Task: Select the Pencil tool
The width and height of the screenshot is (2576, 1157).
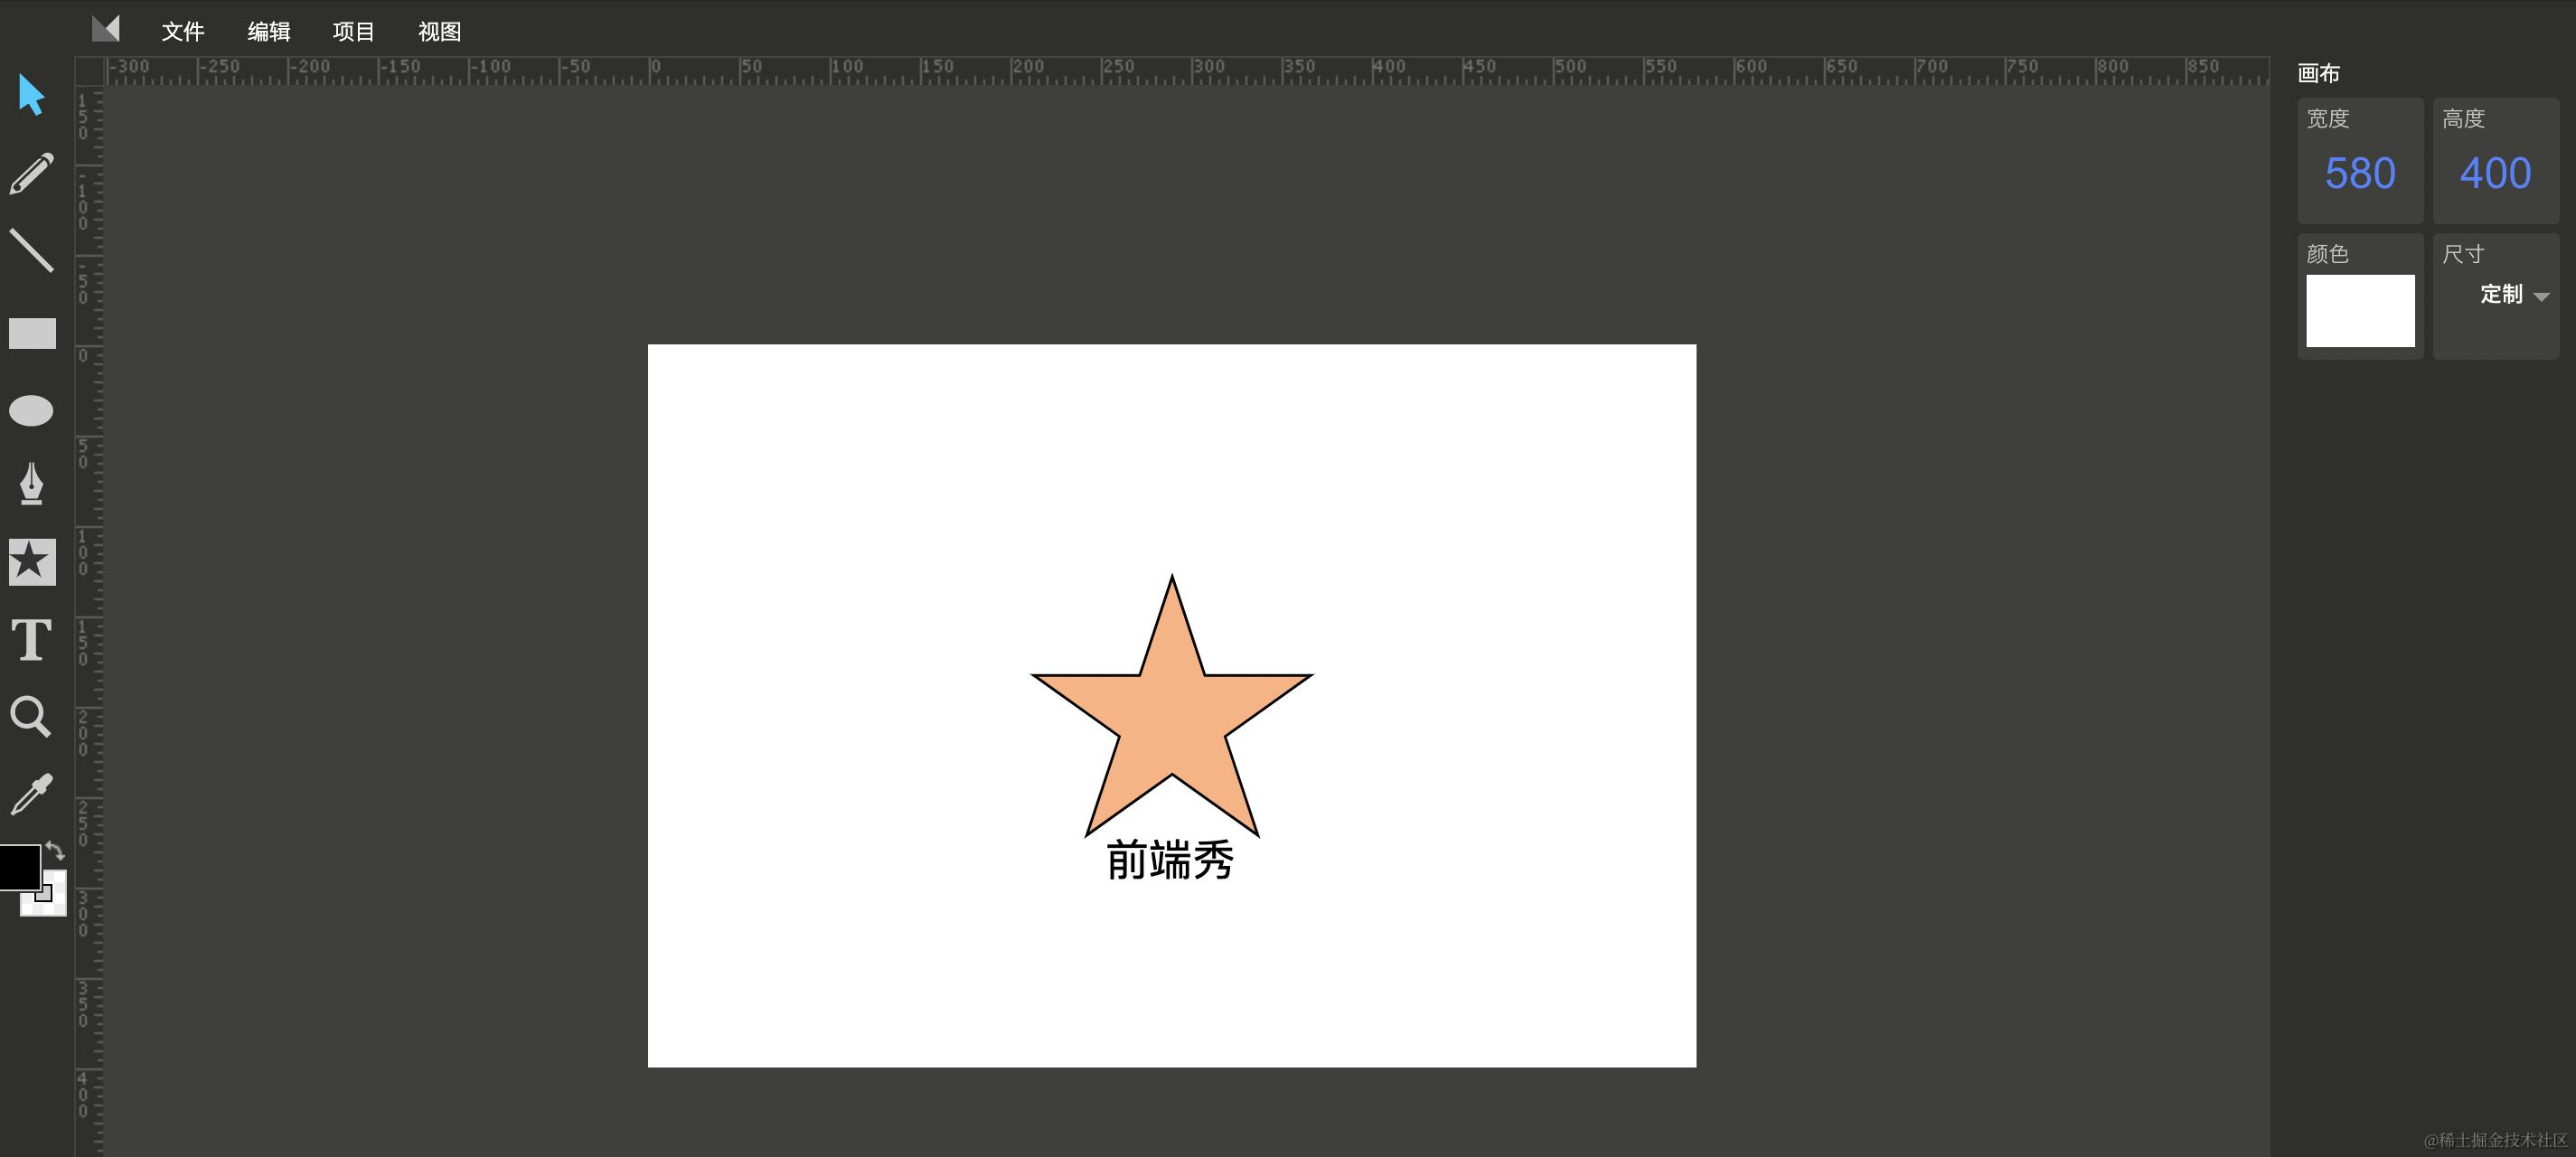Action: (x=31, y=173)
